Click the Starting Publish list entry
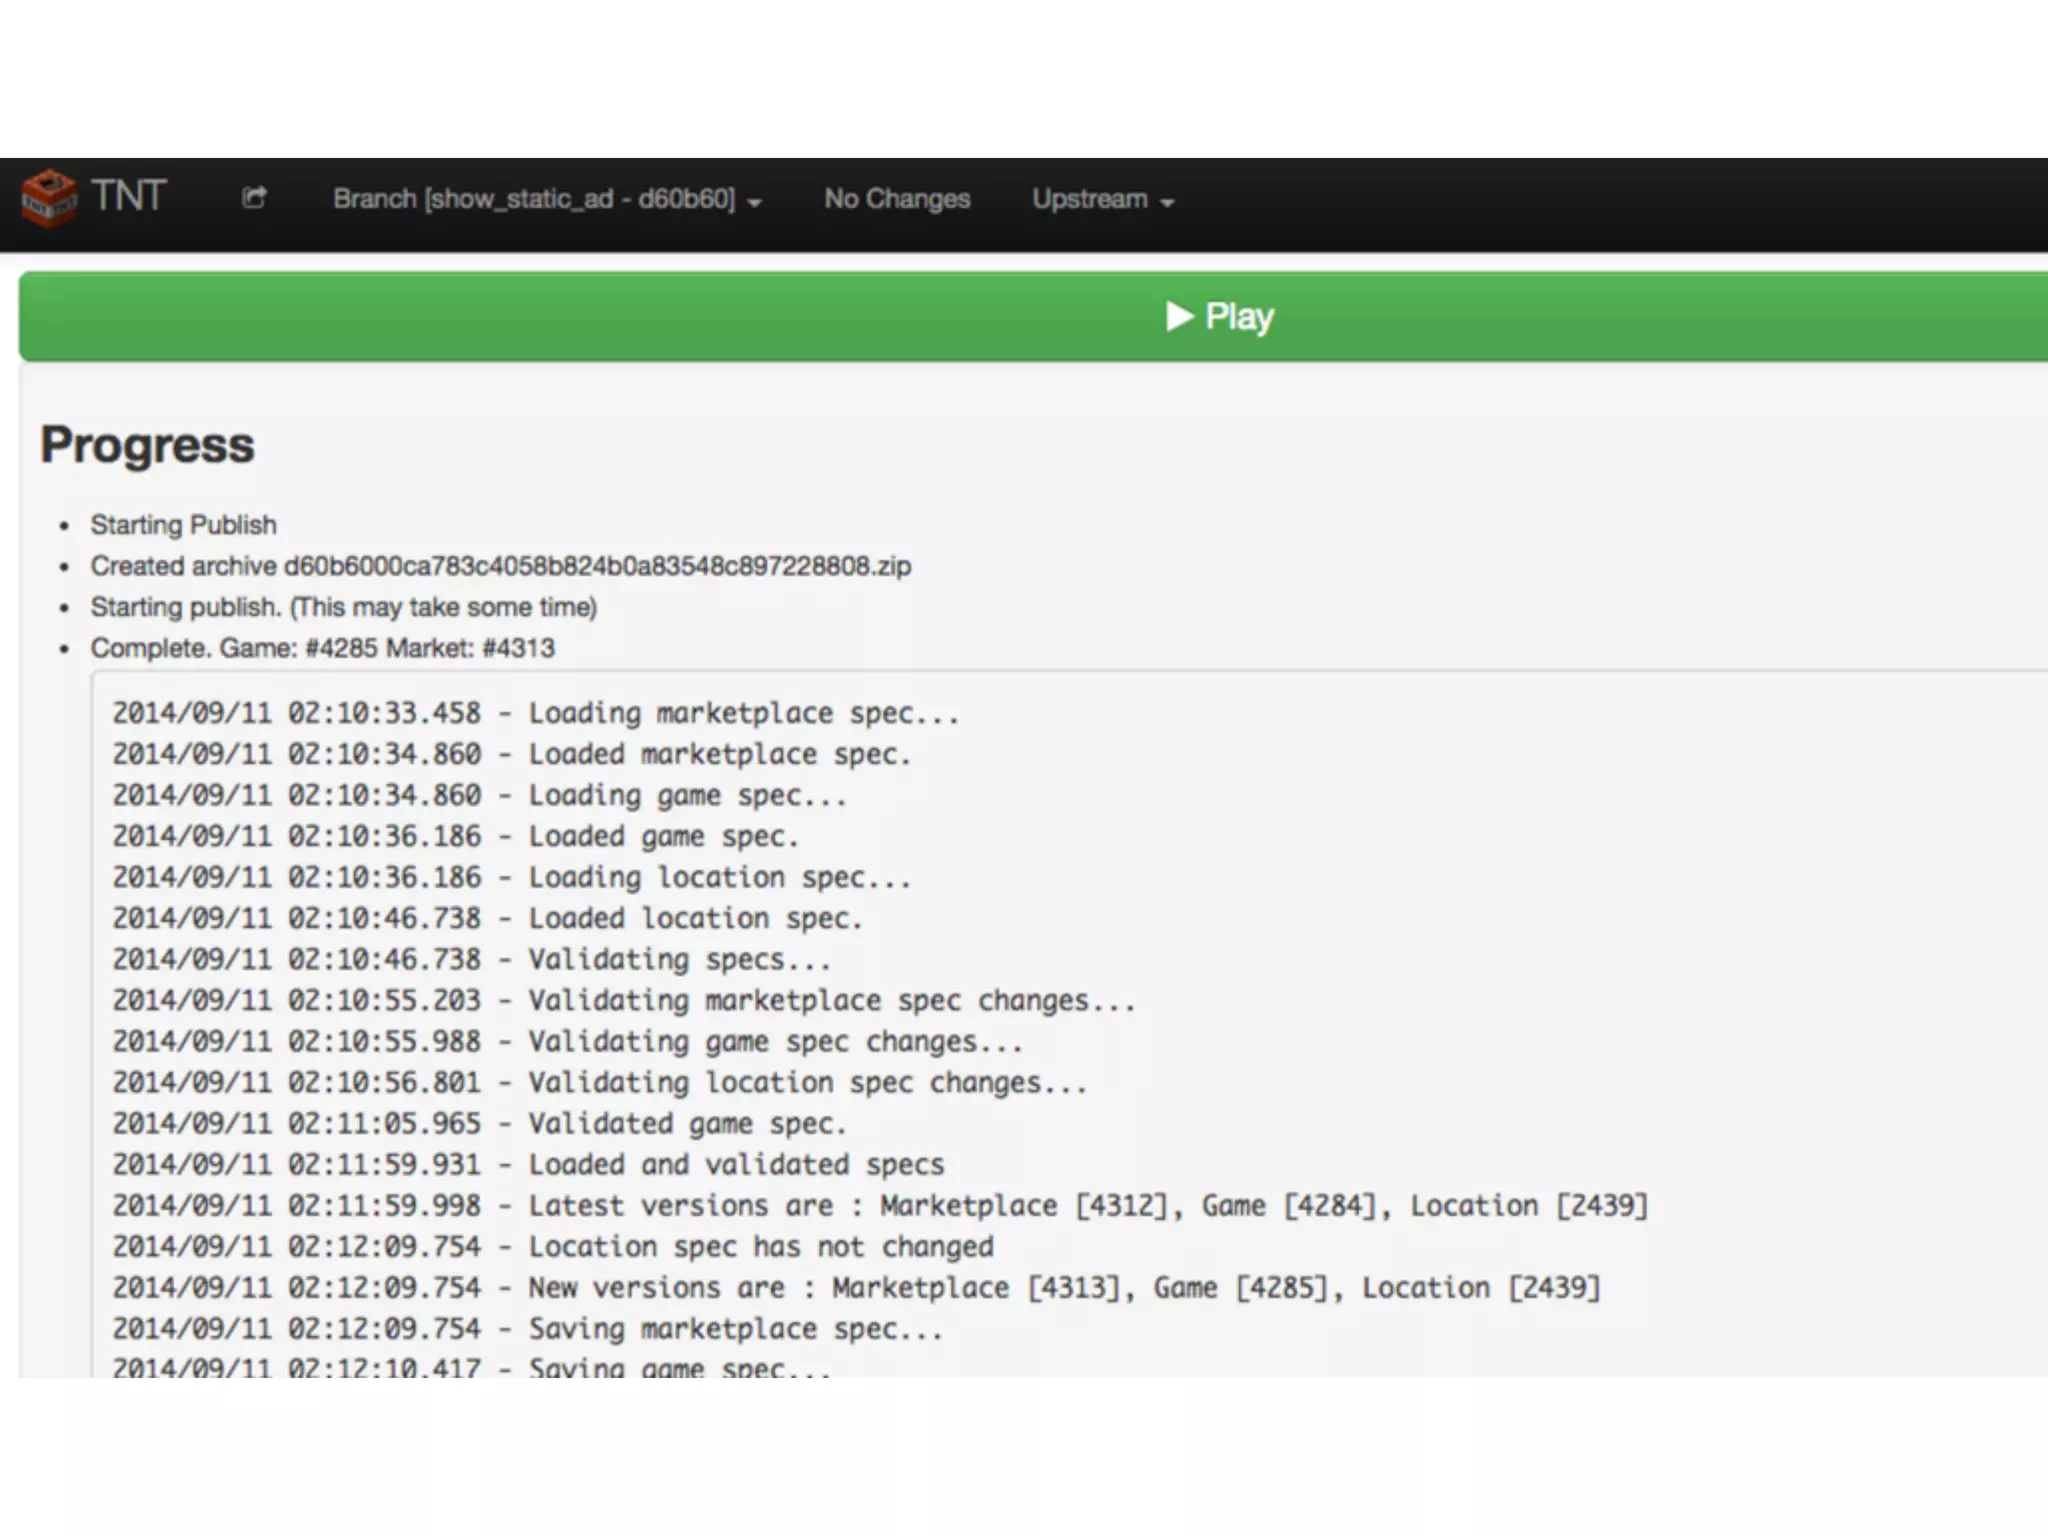 (x=183, y=525)
